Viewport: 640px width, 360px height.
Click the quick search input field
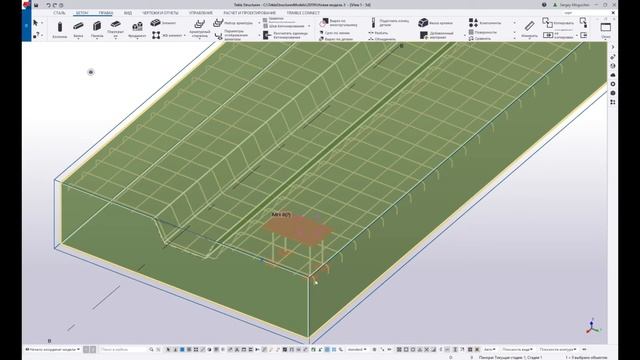click(124, 349)
